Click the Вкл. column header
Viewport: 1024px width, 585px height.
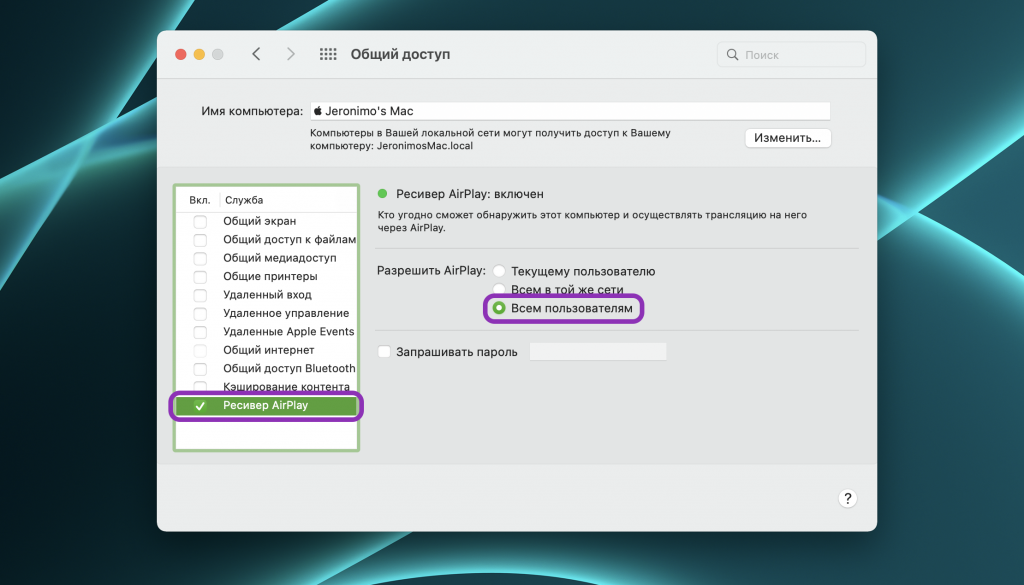[200, 200]
